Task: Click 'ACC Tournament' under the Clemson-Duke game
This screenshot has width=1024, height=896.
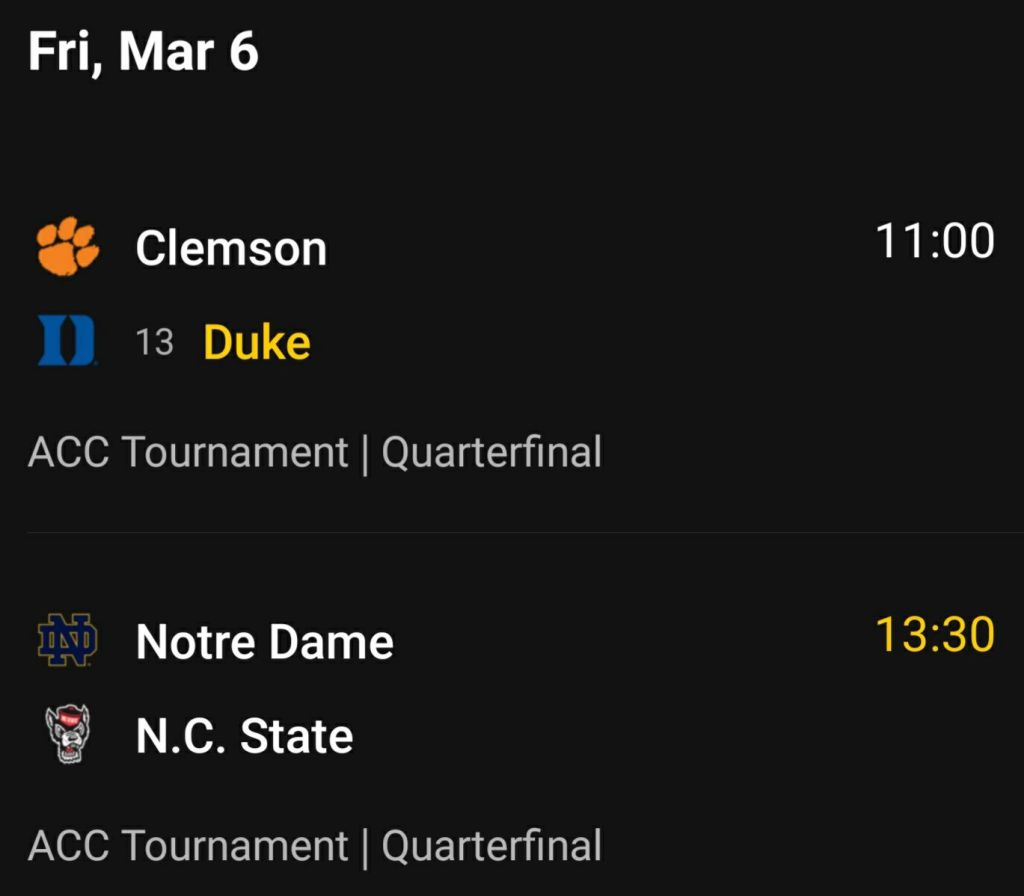Action: (187, 452)
